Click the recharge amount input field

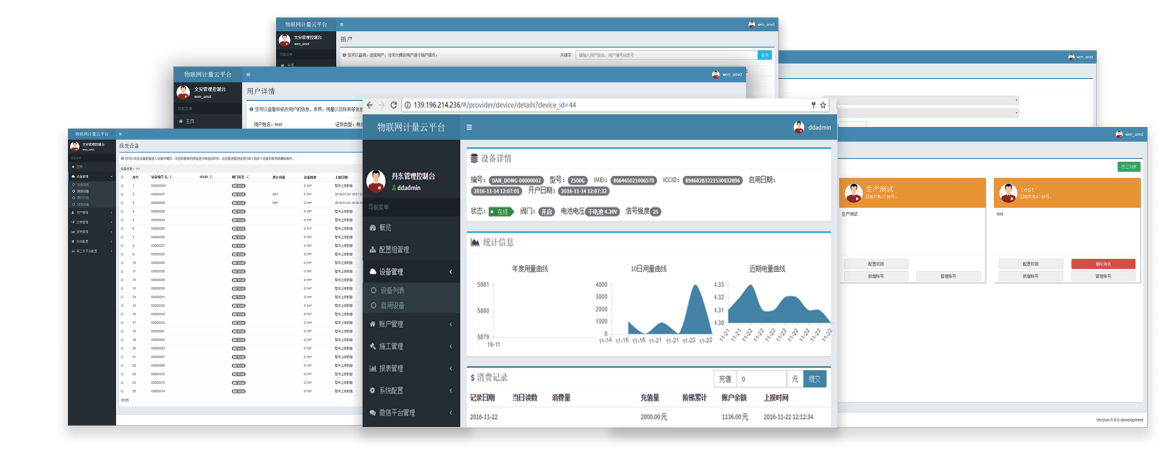tap(761, 379)
